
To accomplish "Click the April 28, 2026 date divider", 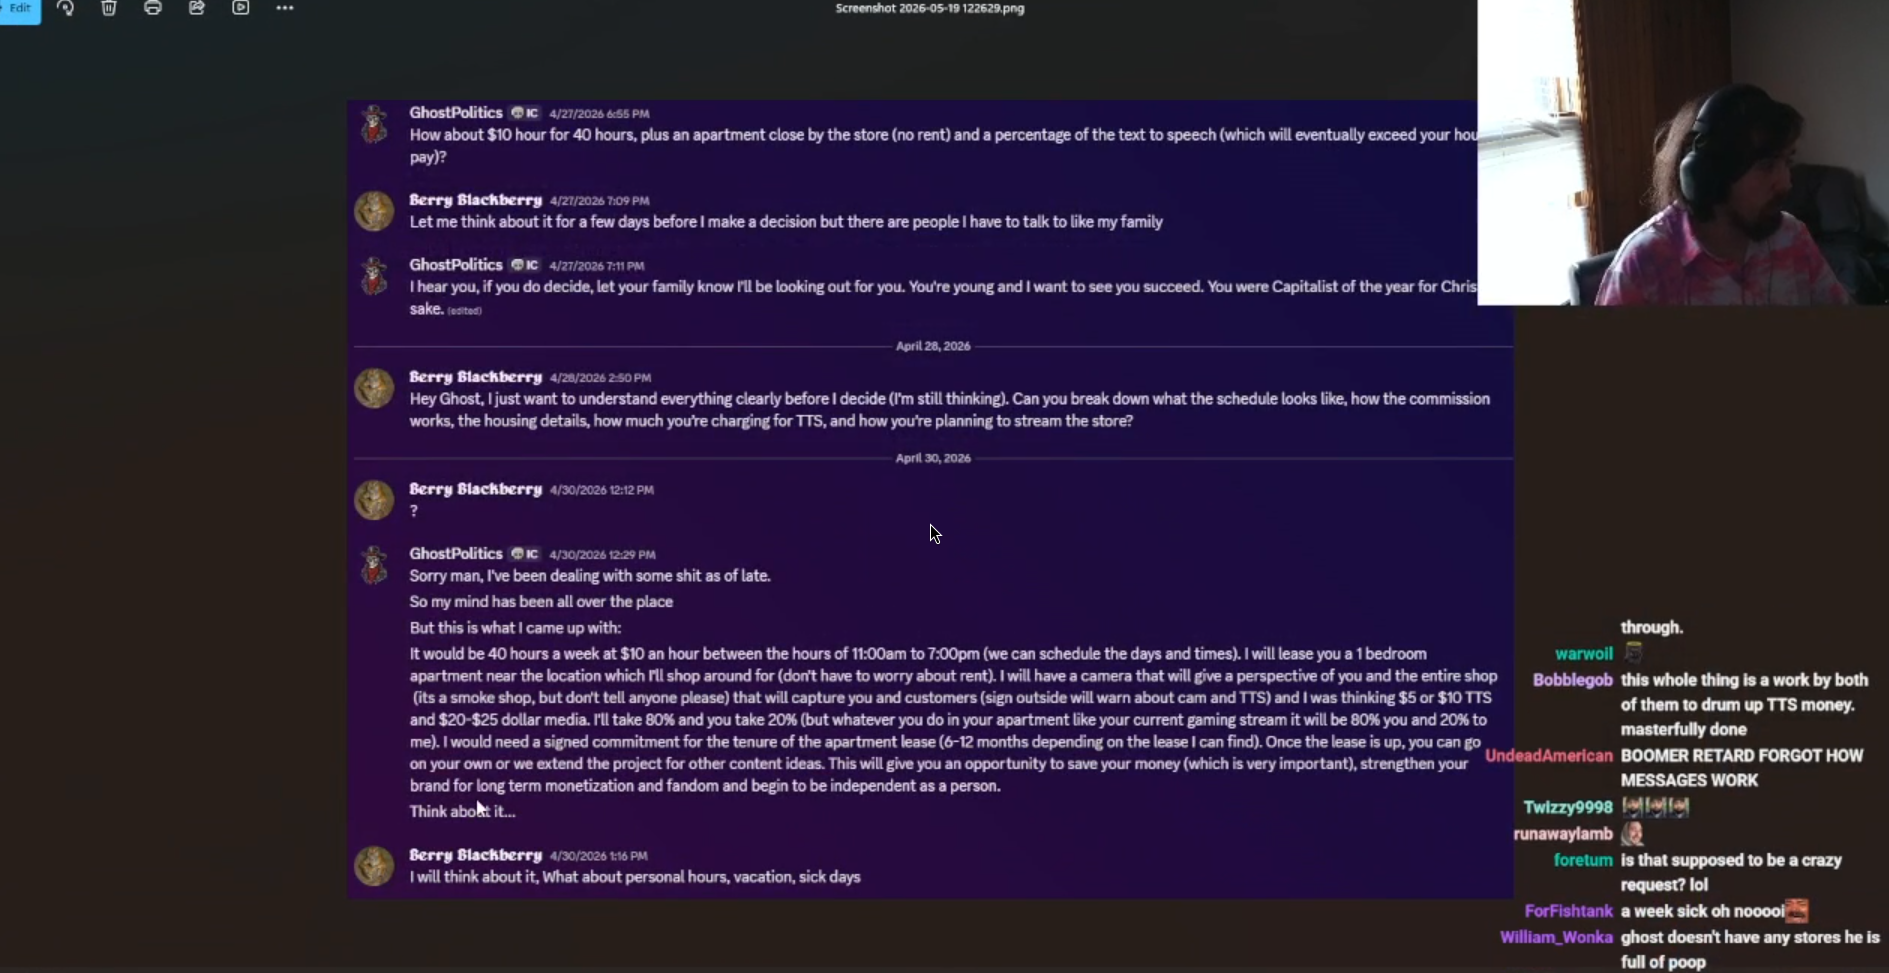I will pyautogui.click(x=933, y=346).
